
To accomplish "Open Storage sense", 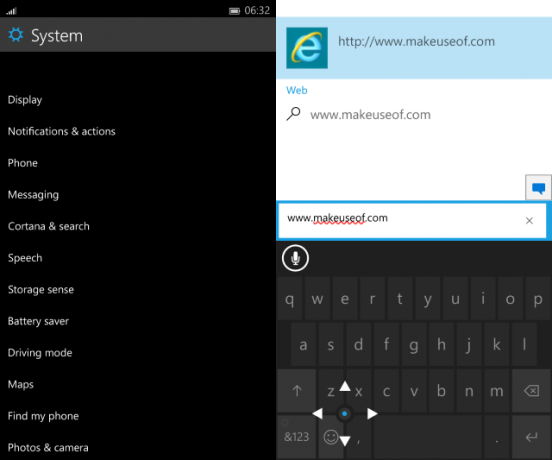I will click(x=41, y=290).
